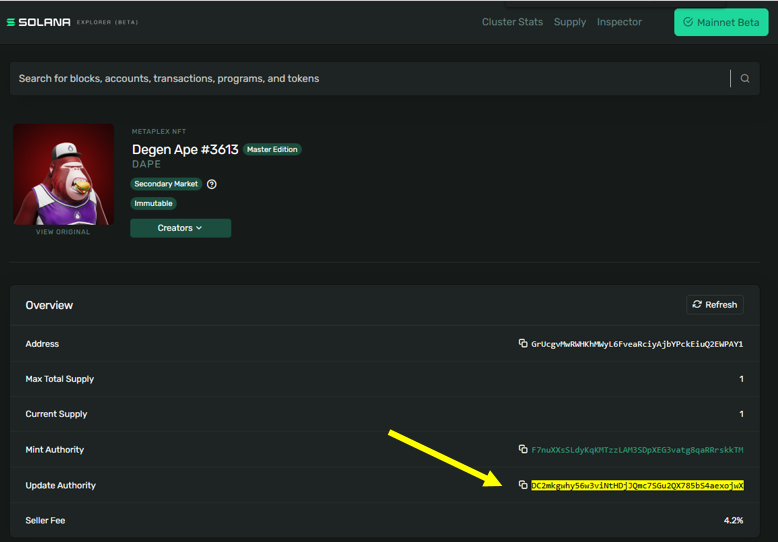Click the Max Total Supply label
Screen dimensions: 778x542
click(x=60, y=379)
